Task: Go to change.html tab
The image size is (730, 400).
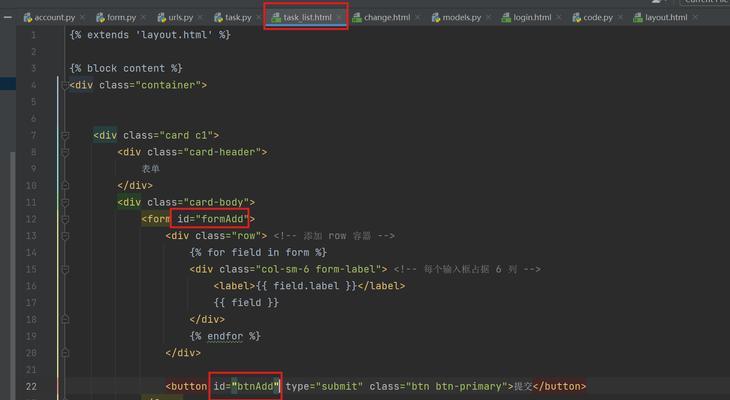Action: coord(387,18)
